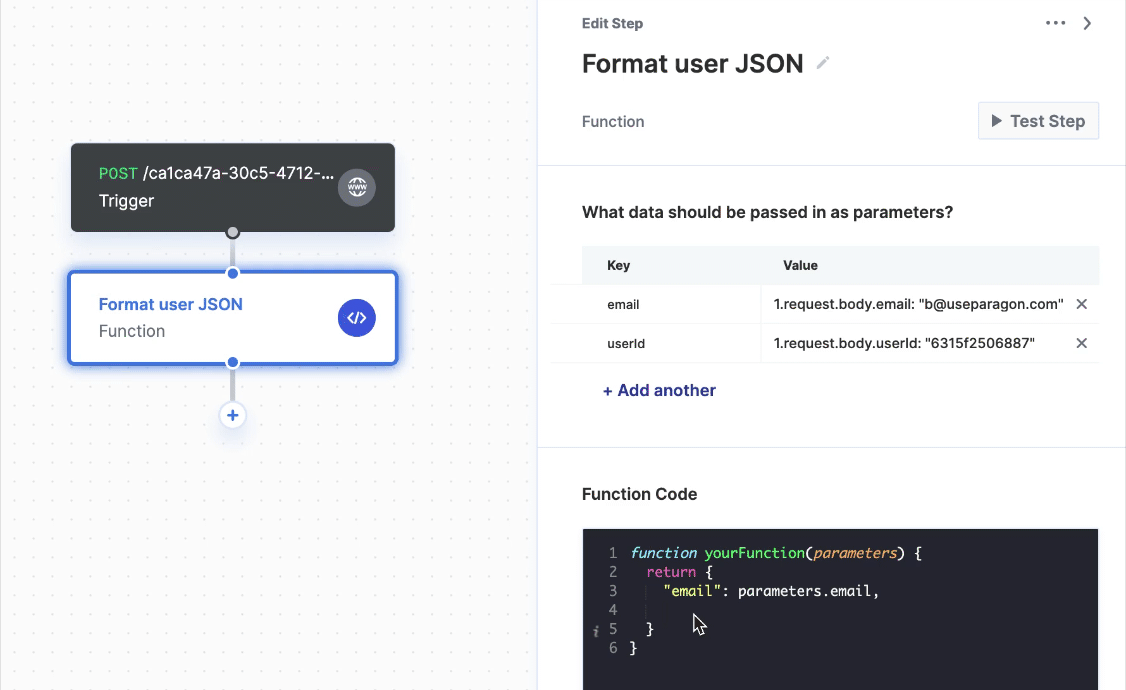Image resolution: width=1126 pixels, height=690 pixels.
Task: Click the email key field
Action: (x=656, y=304)
